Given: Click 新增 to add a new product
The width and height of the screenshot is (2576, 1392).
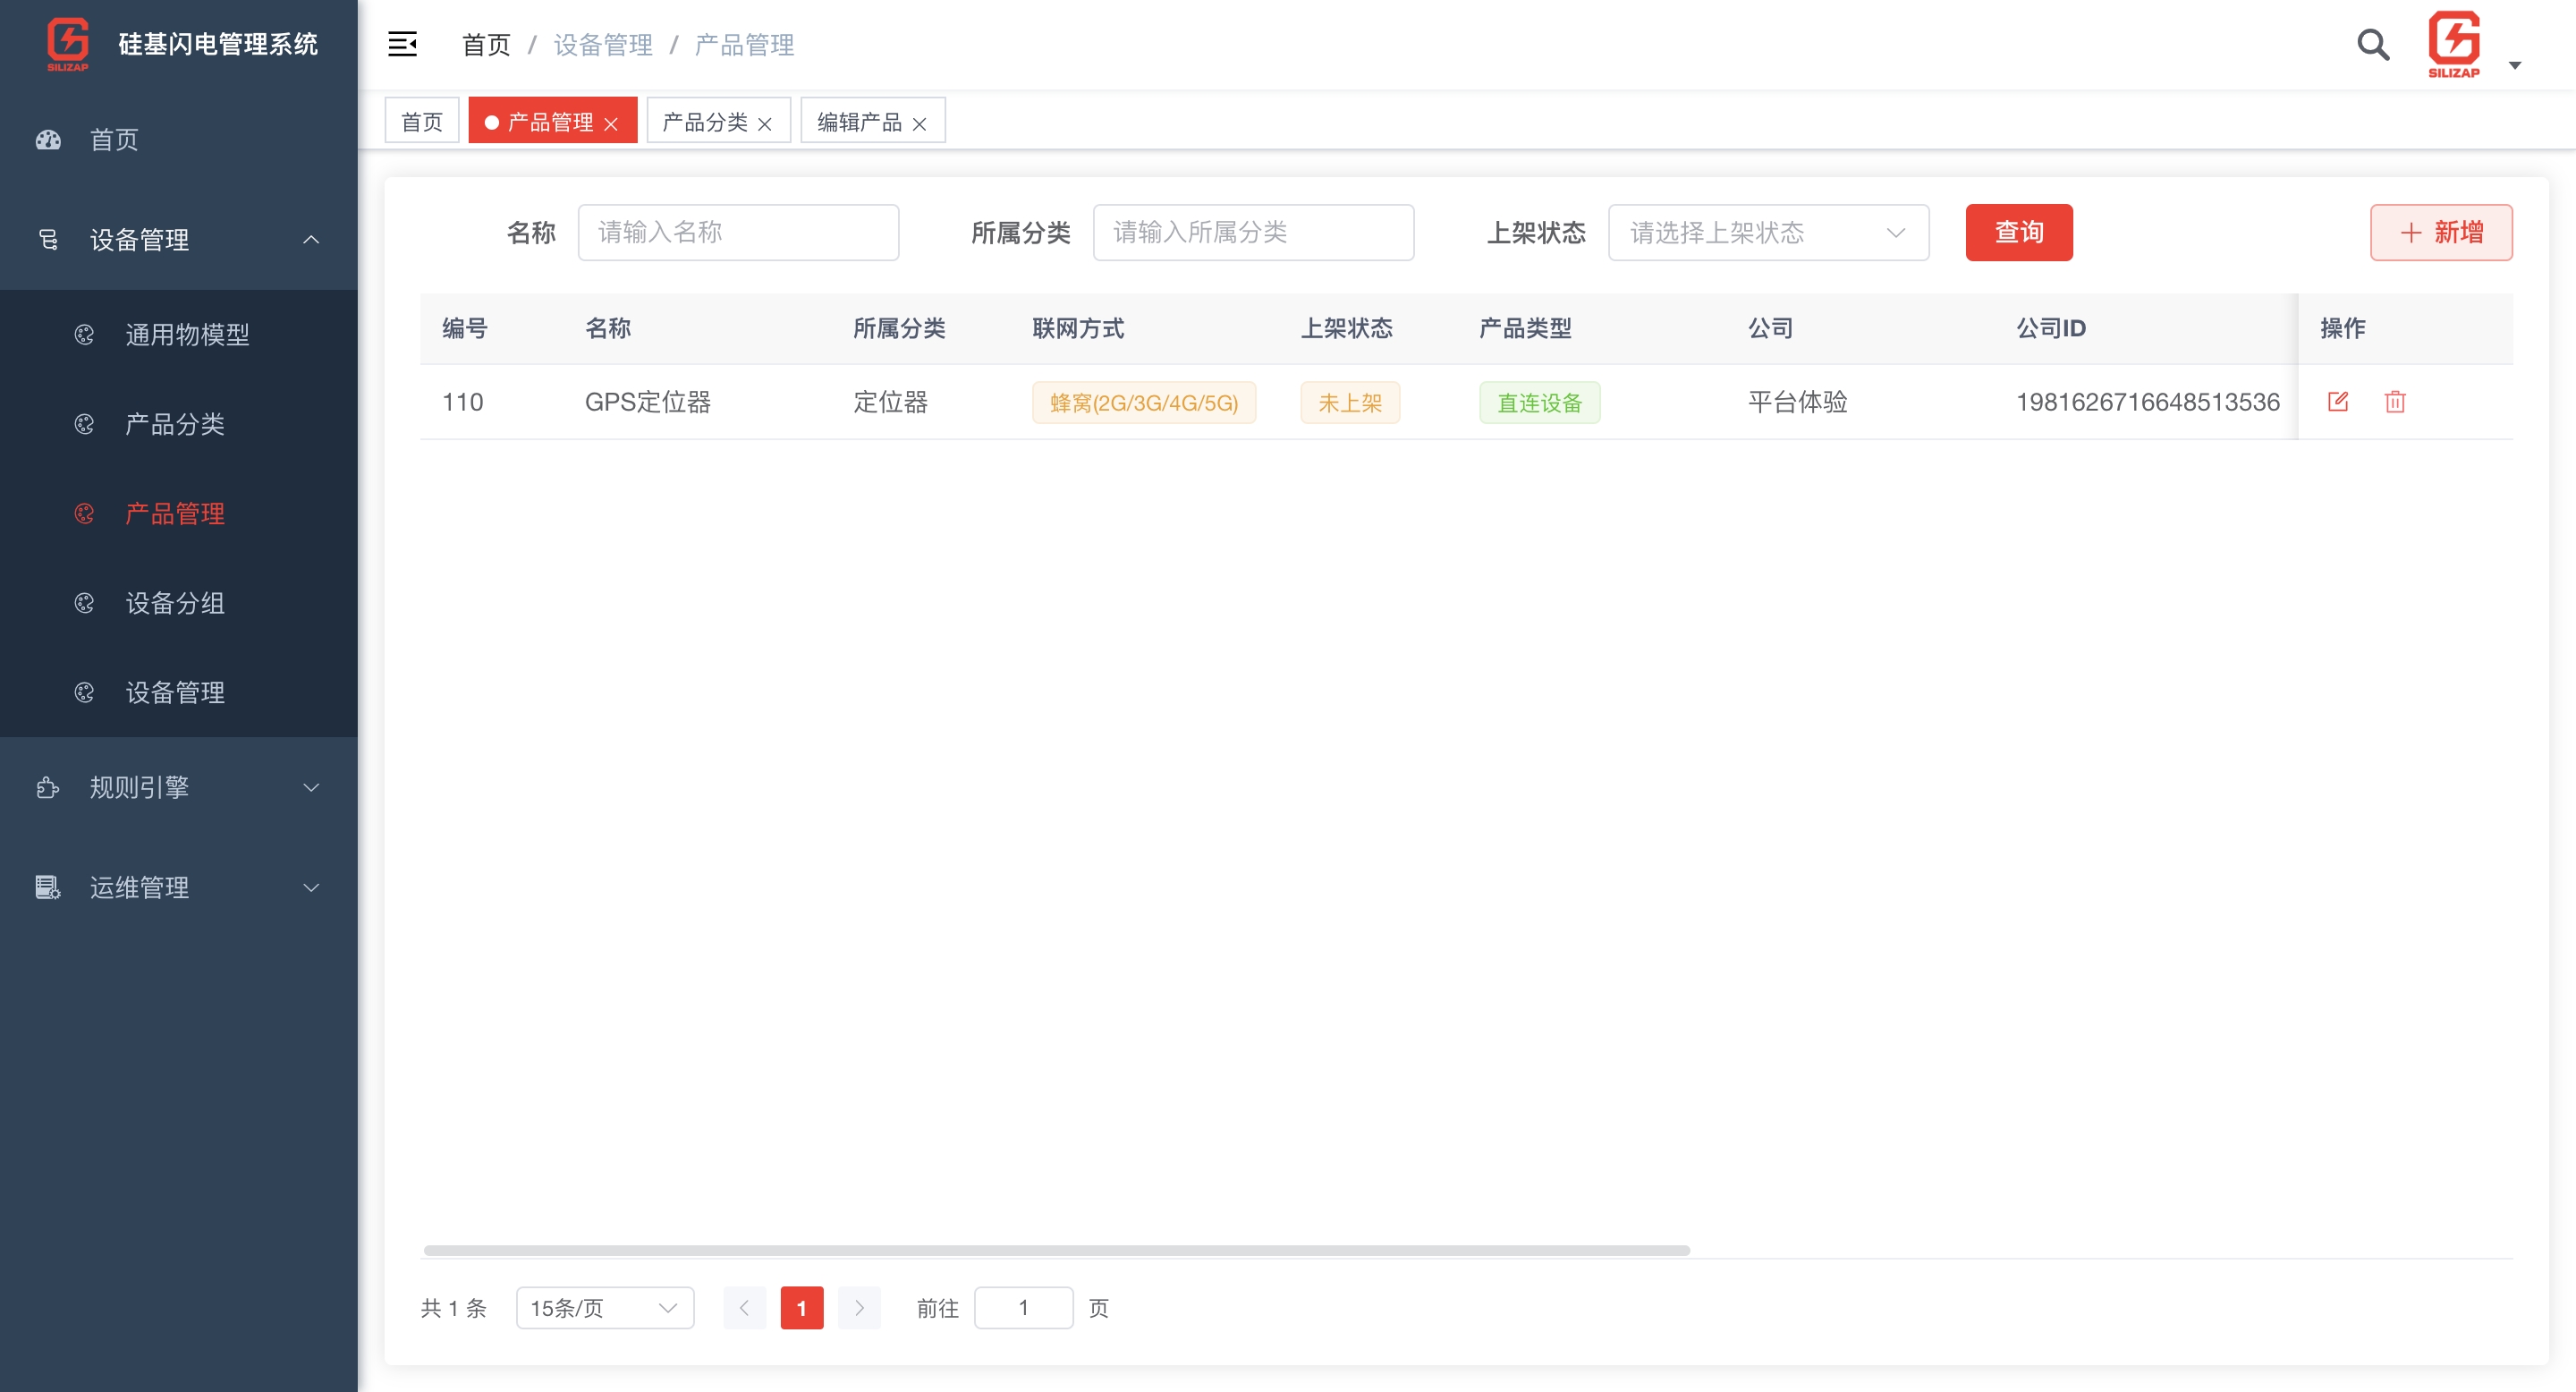Looking at the screenshot, I should tap(2441, 232).
